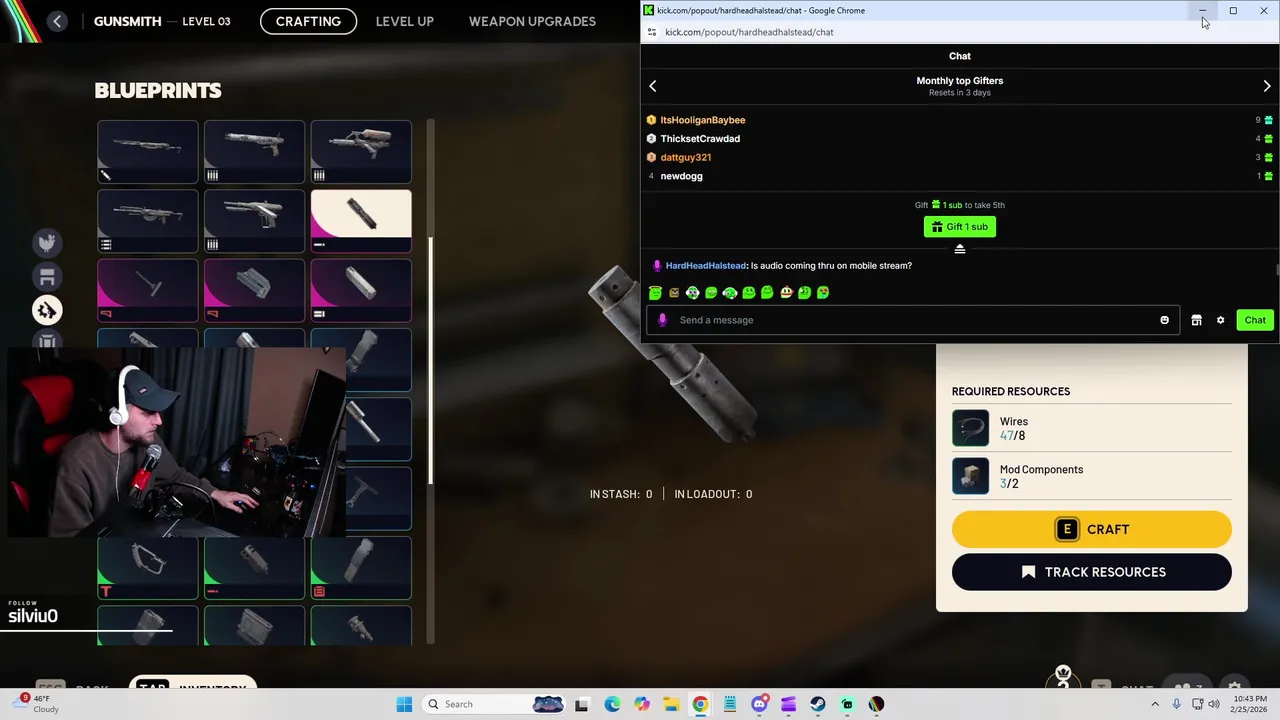This screenshot has height=720, width=1280.
Task: Show hidden system tray icons
Action: point(1155,704)
